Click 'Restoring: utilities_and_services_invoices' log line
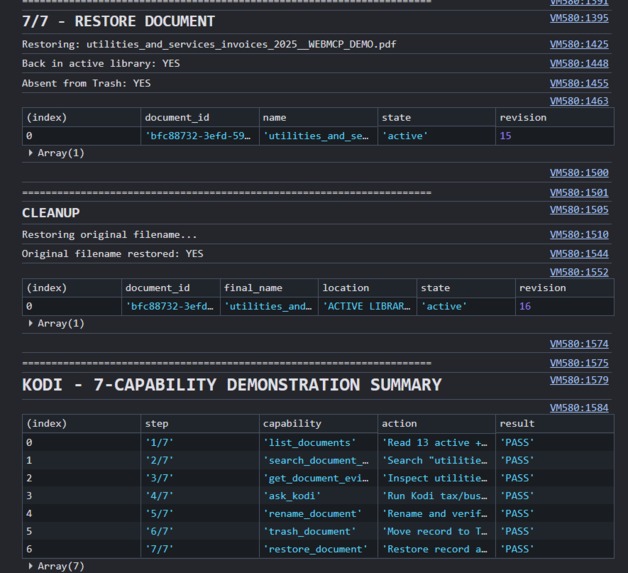Image resolution: width=628 pixels, height=573 pixels. (x=209, y=44)
